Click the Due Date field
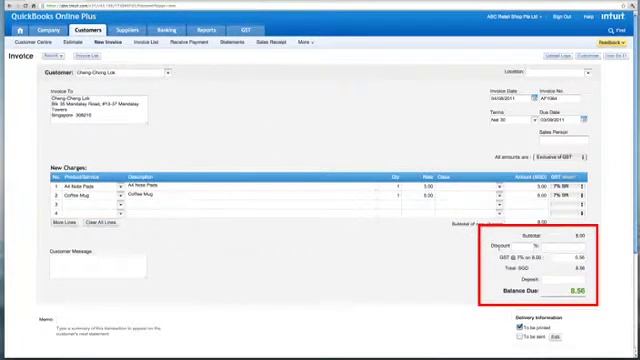 click(560, 120)
